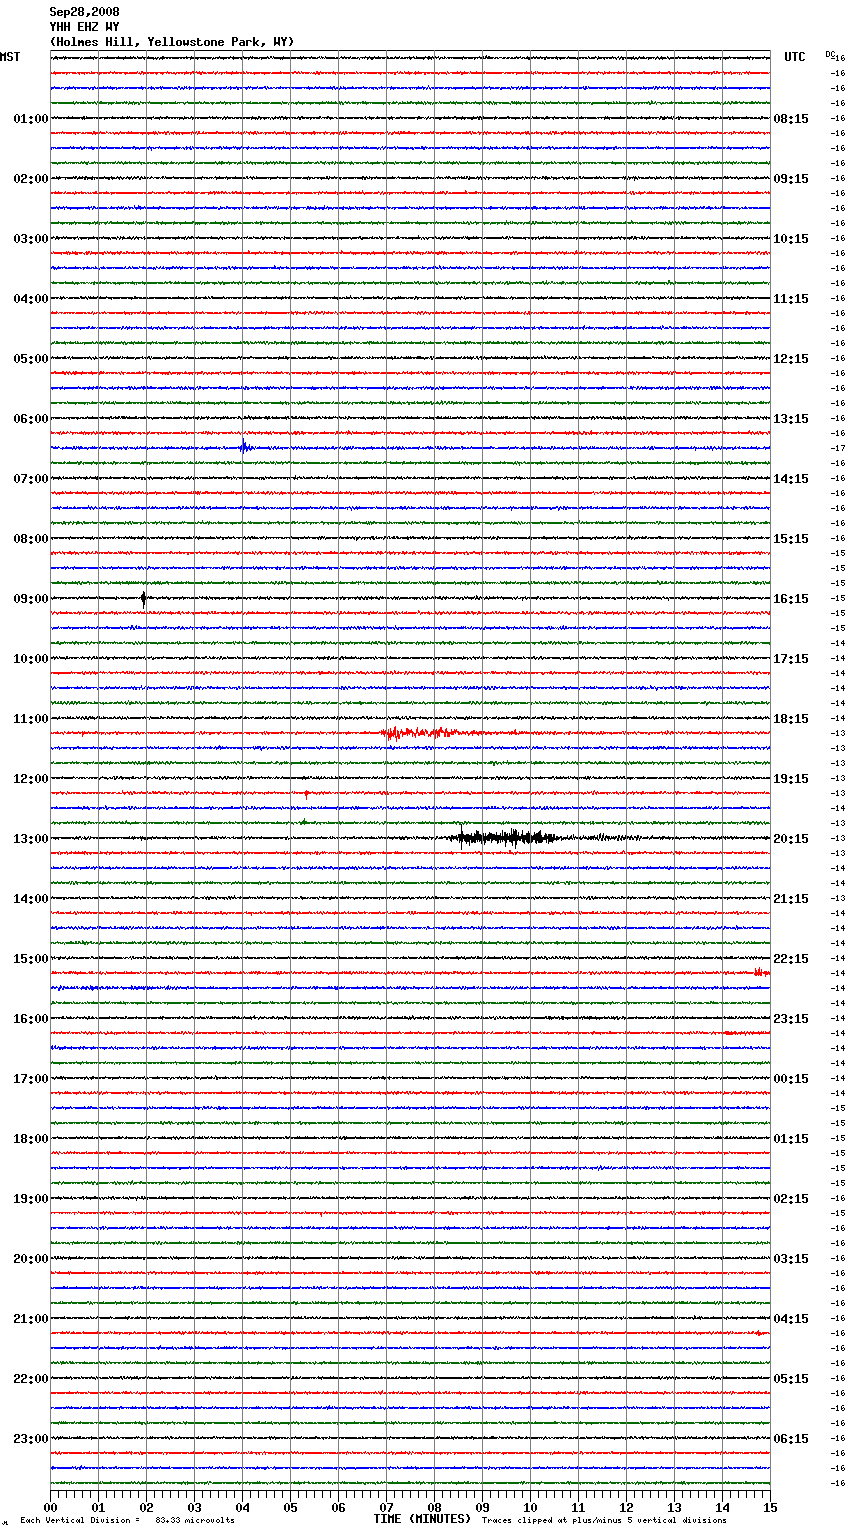Click the 01:15 UTC time label
The image size is (850, 1534).
coord(791,1139)
